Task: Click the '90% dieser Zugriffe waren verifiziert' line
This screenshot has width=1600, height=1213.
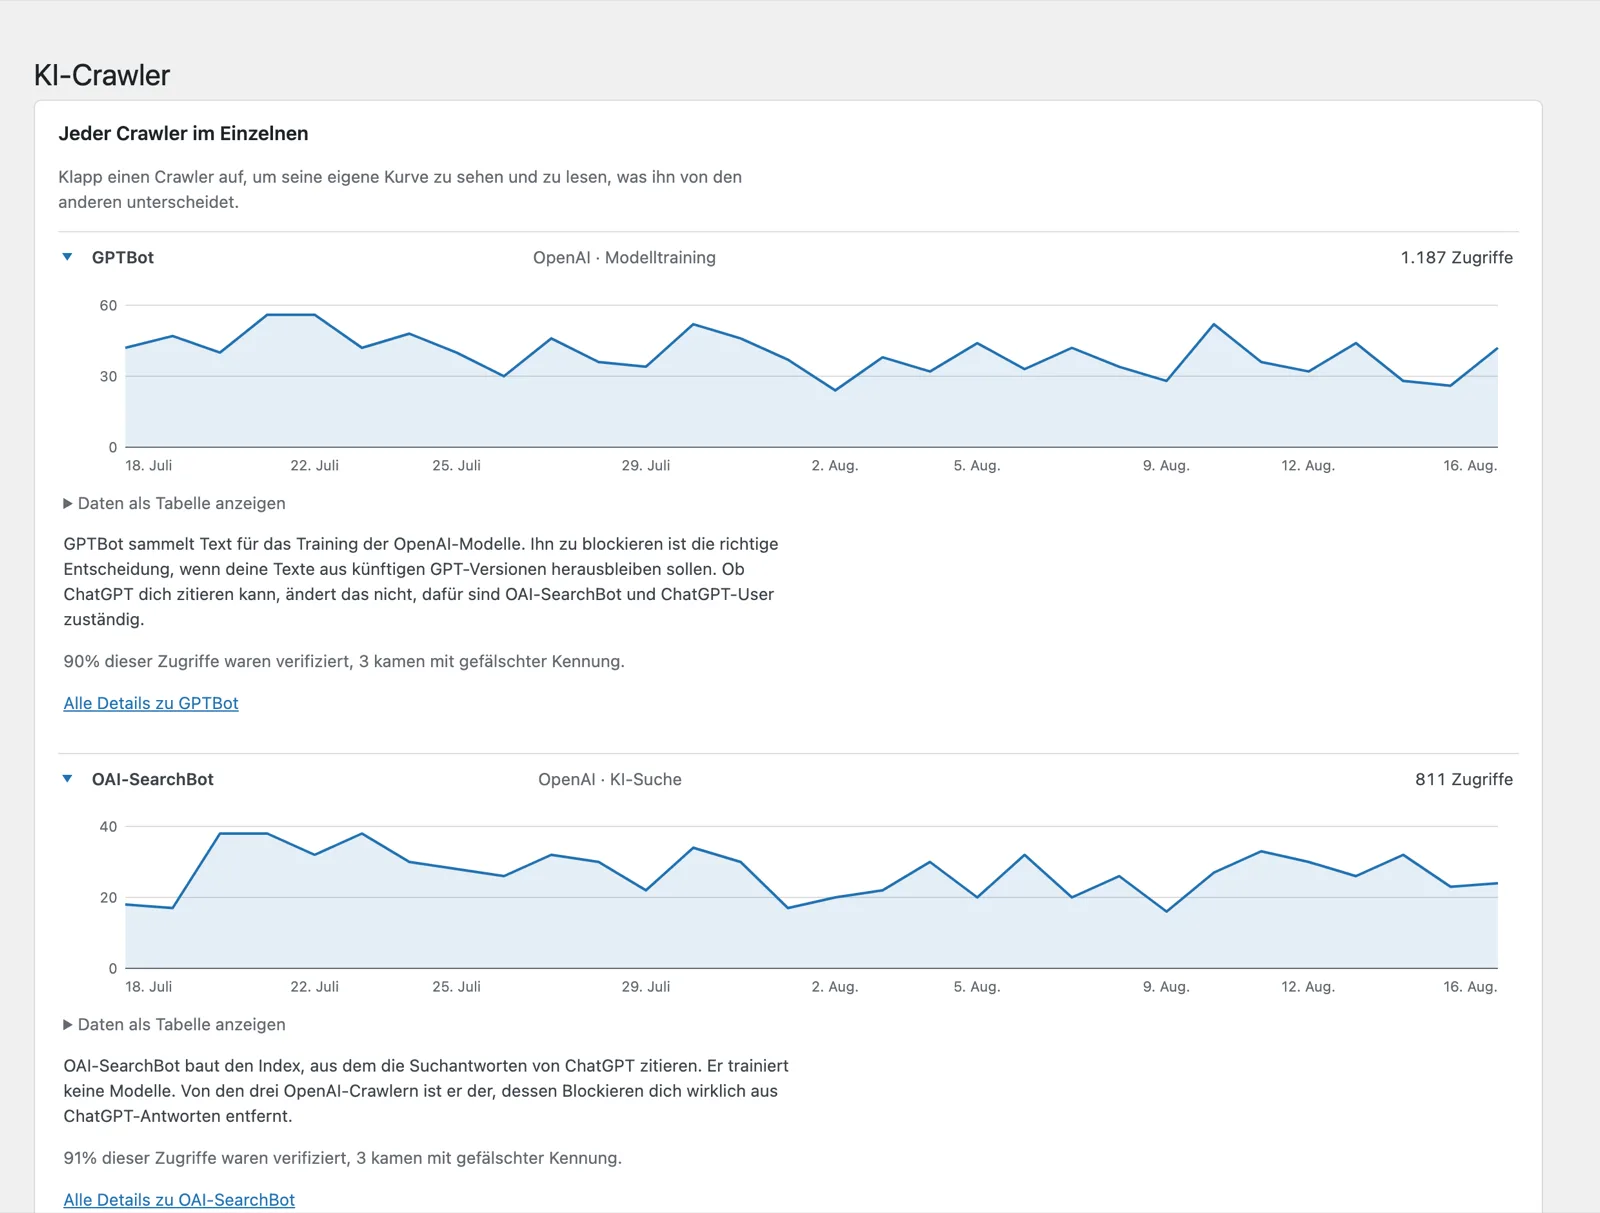Action: pos(344,661)
